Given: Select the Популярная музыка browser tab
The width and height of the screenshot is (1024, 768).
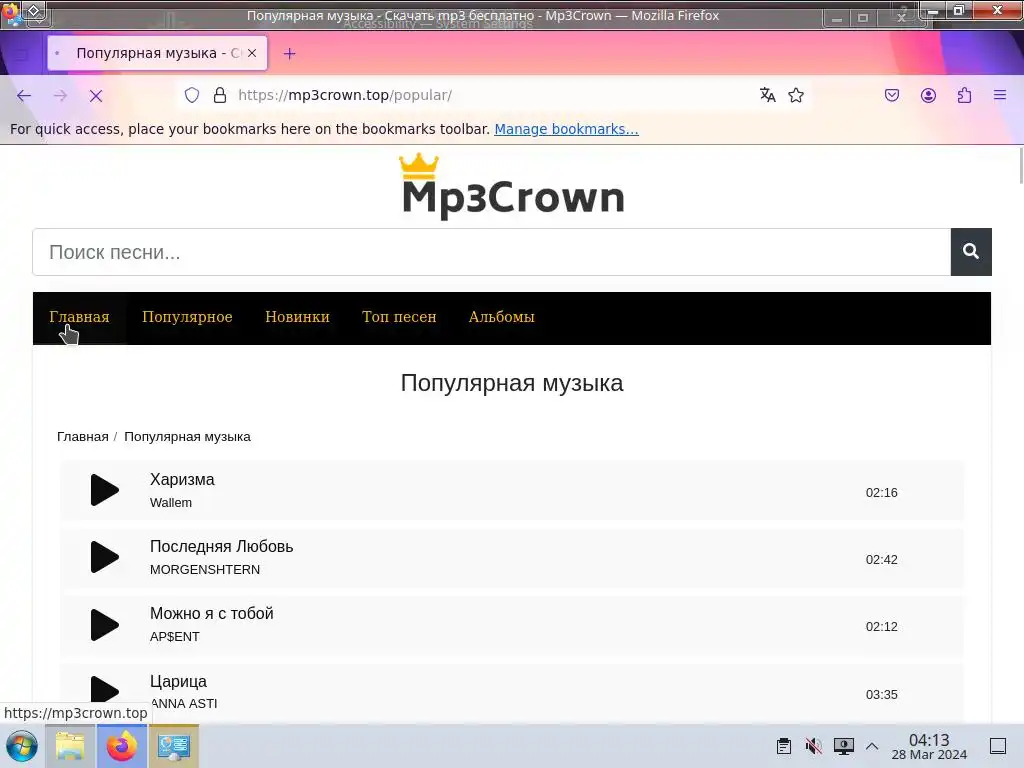Looking at the screenshot, I should pos(157,53).
